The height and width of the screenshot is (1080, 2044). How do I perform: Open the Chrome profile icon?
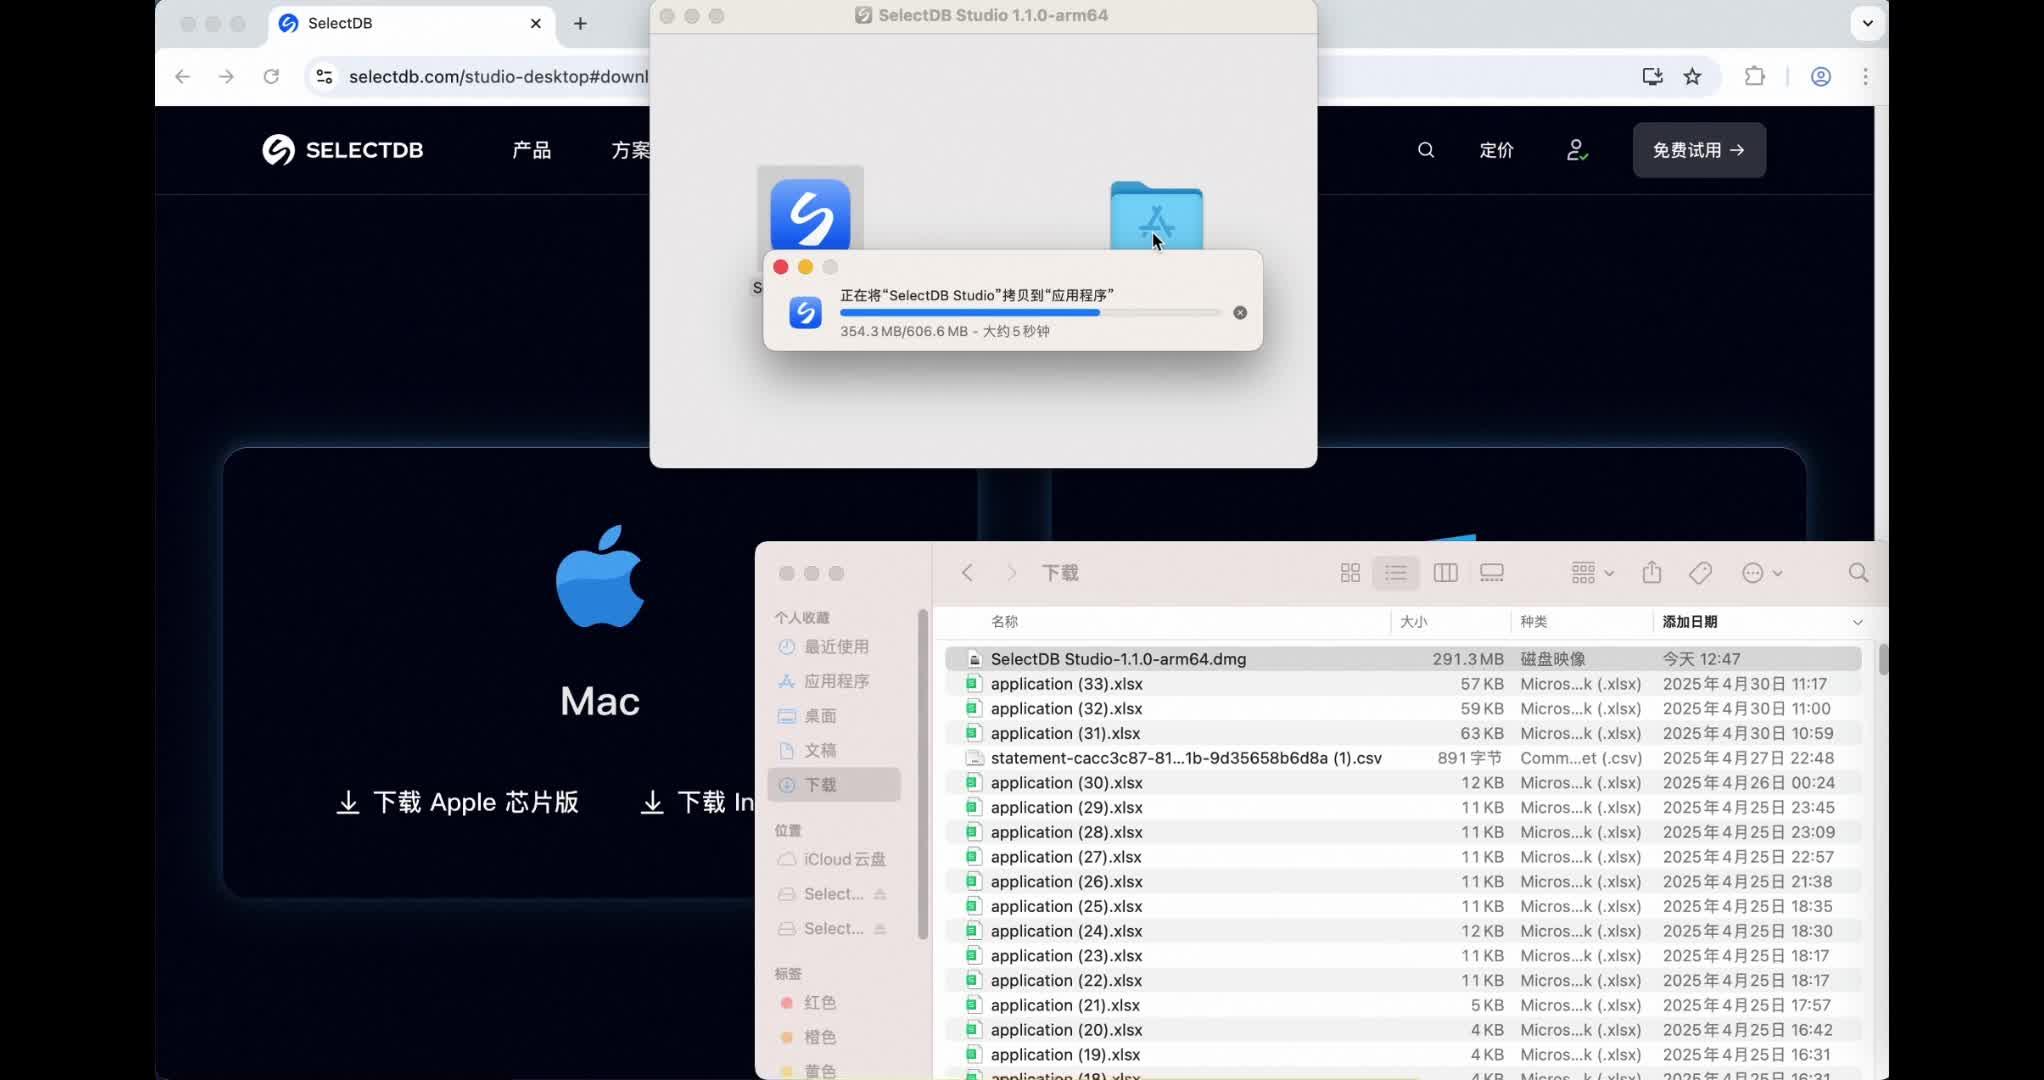(x=1821, y=76)
